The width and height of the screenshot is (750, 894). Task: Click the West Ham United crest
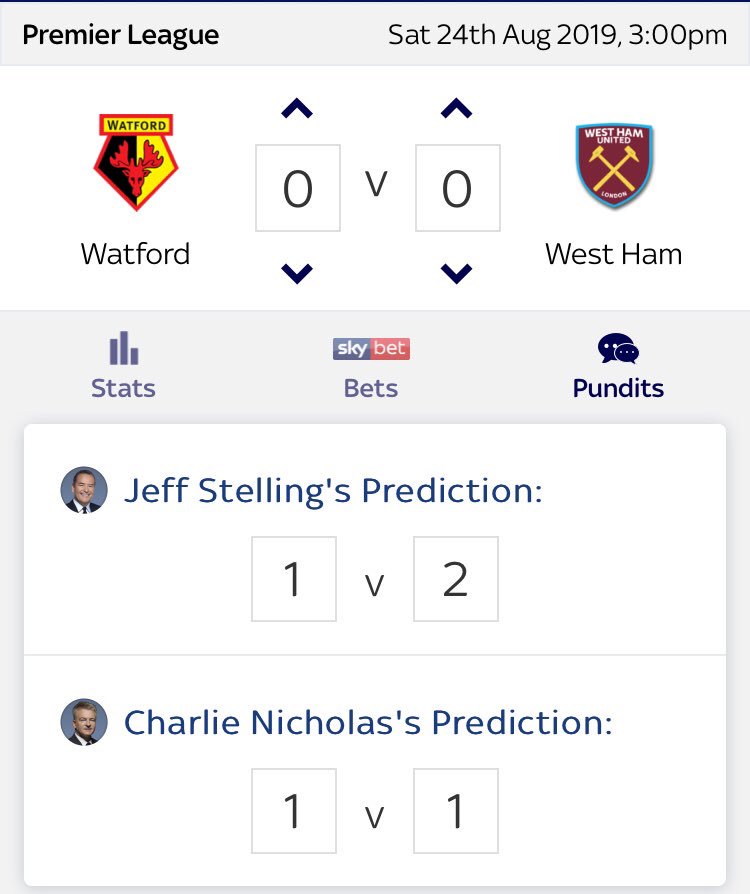[614, 165]
